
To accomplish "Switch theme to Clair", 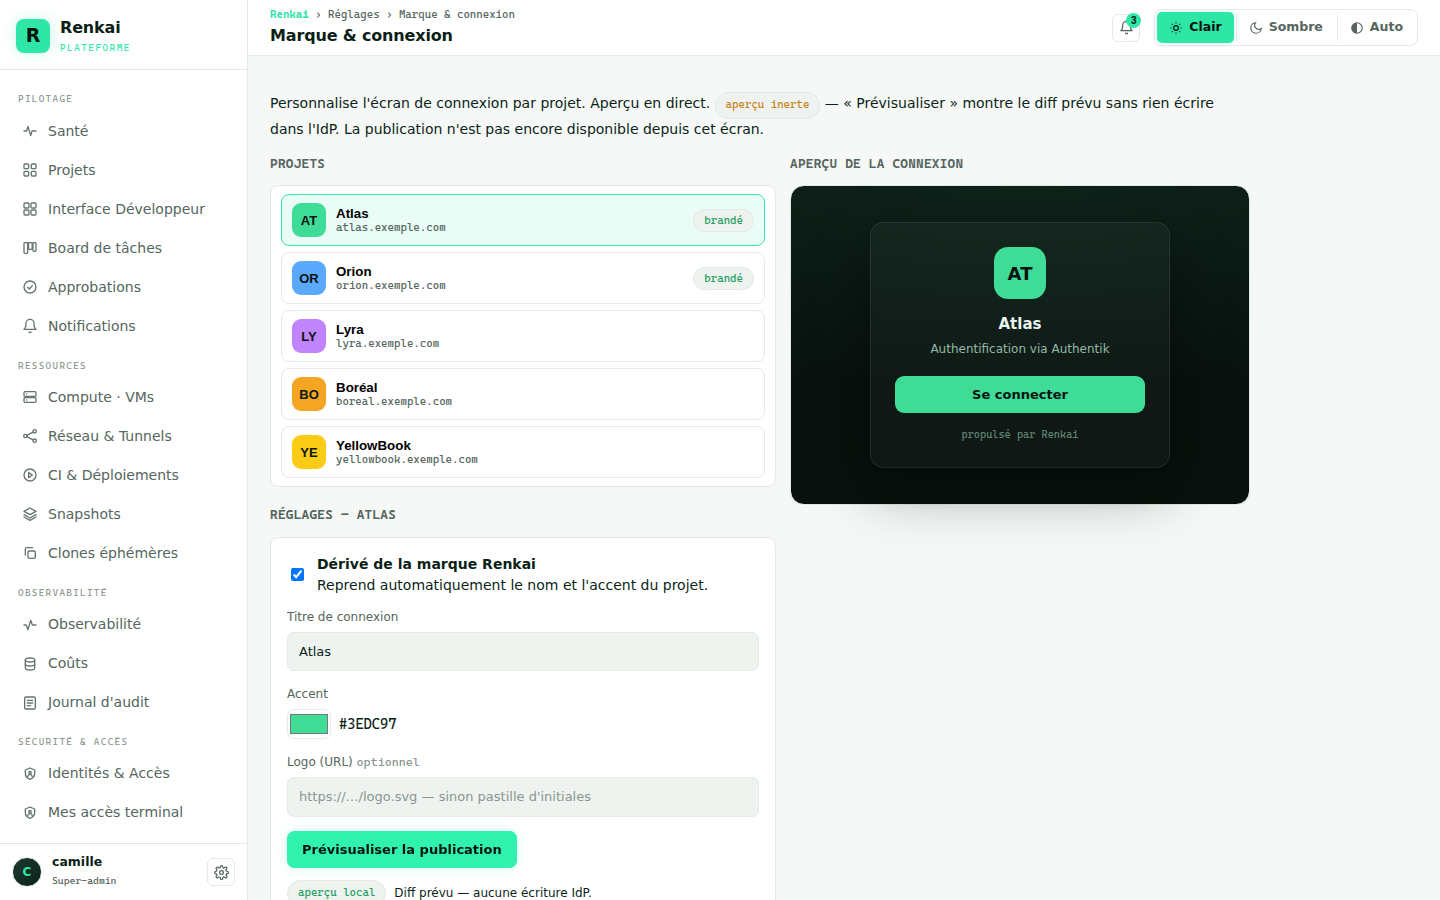I will [1195, 27].
